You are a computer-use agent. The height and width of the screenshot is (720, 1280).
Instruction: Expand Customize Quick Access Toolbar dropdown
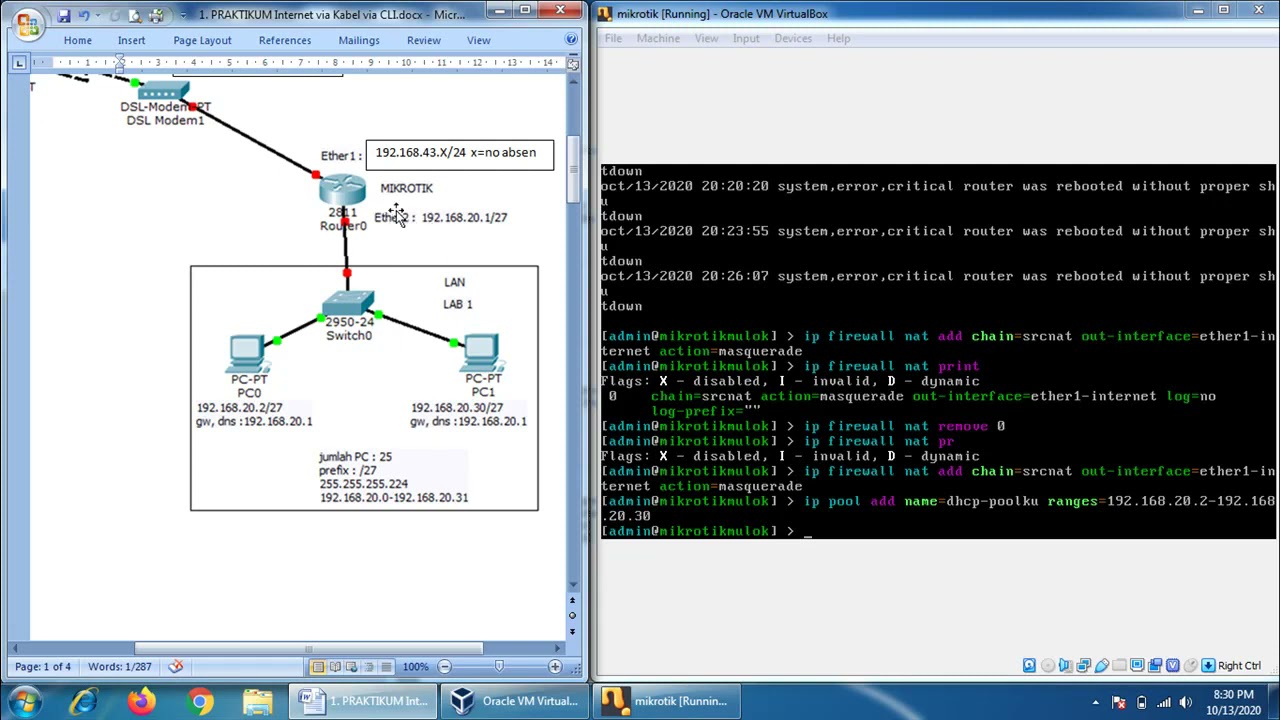[x=183, y=16]
